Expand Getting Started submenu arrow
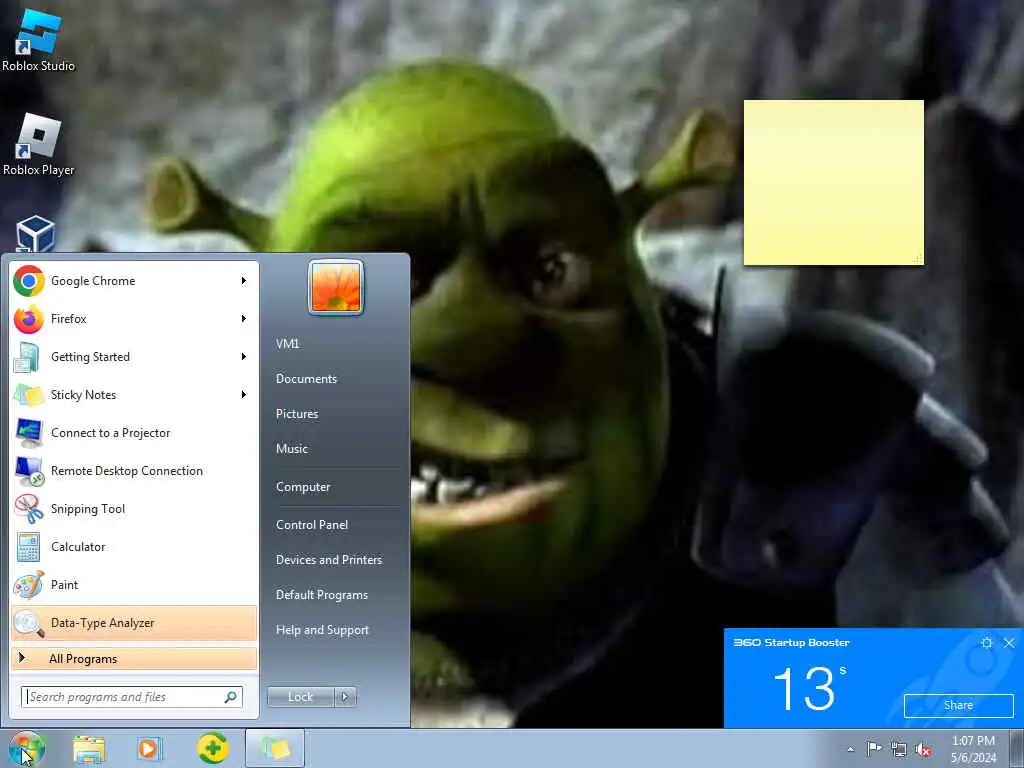Image resolution: width=1024 pixels, height=768 pixels. 244,357
